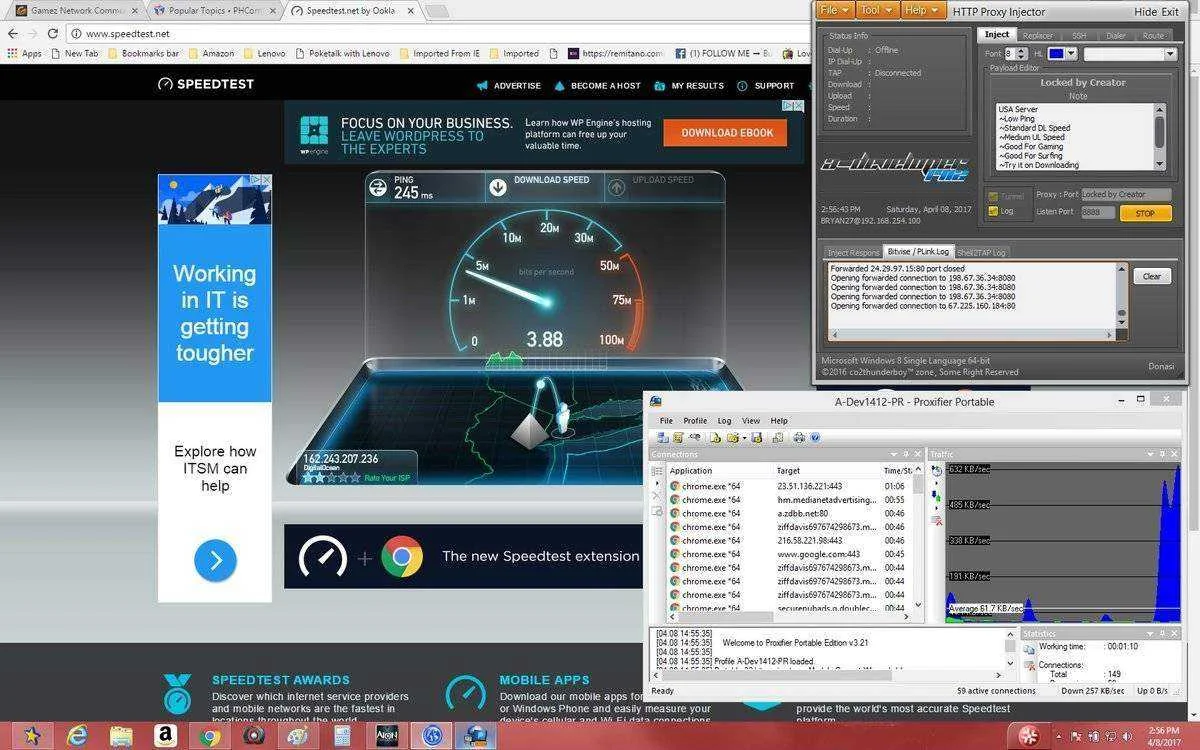The image size is (1200, 750).
Task: Open the Traffic pane dropdown arrow
Action: (1150, 454)
